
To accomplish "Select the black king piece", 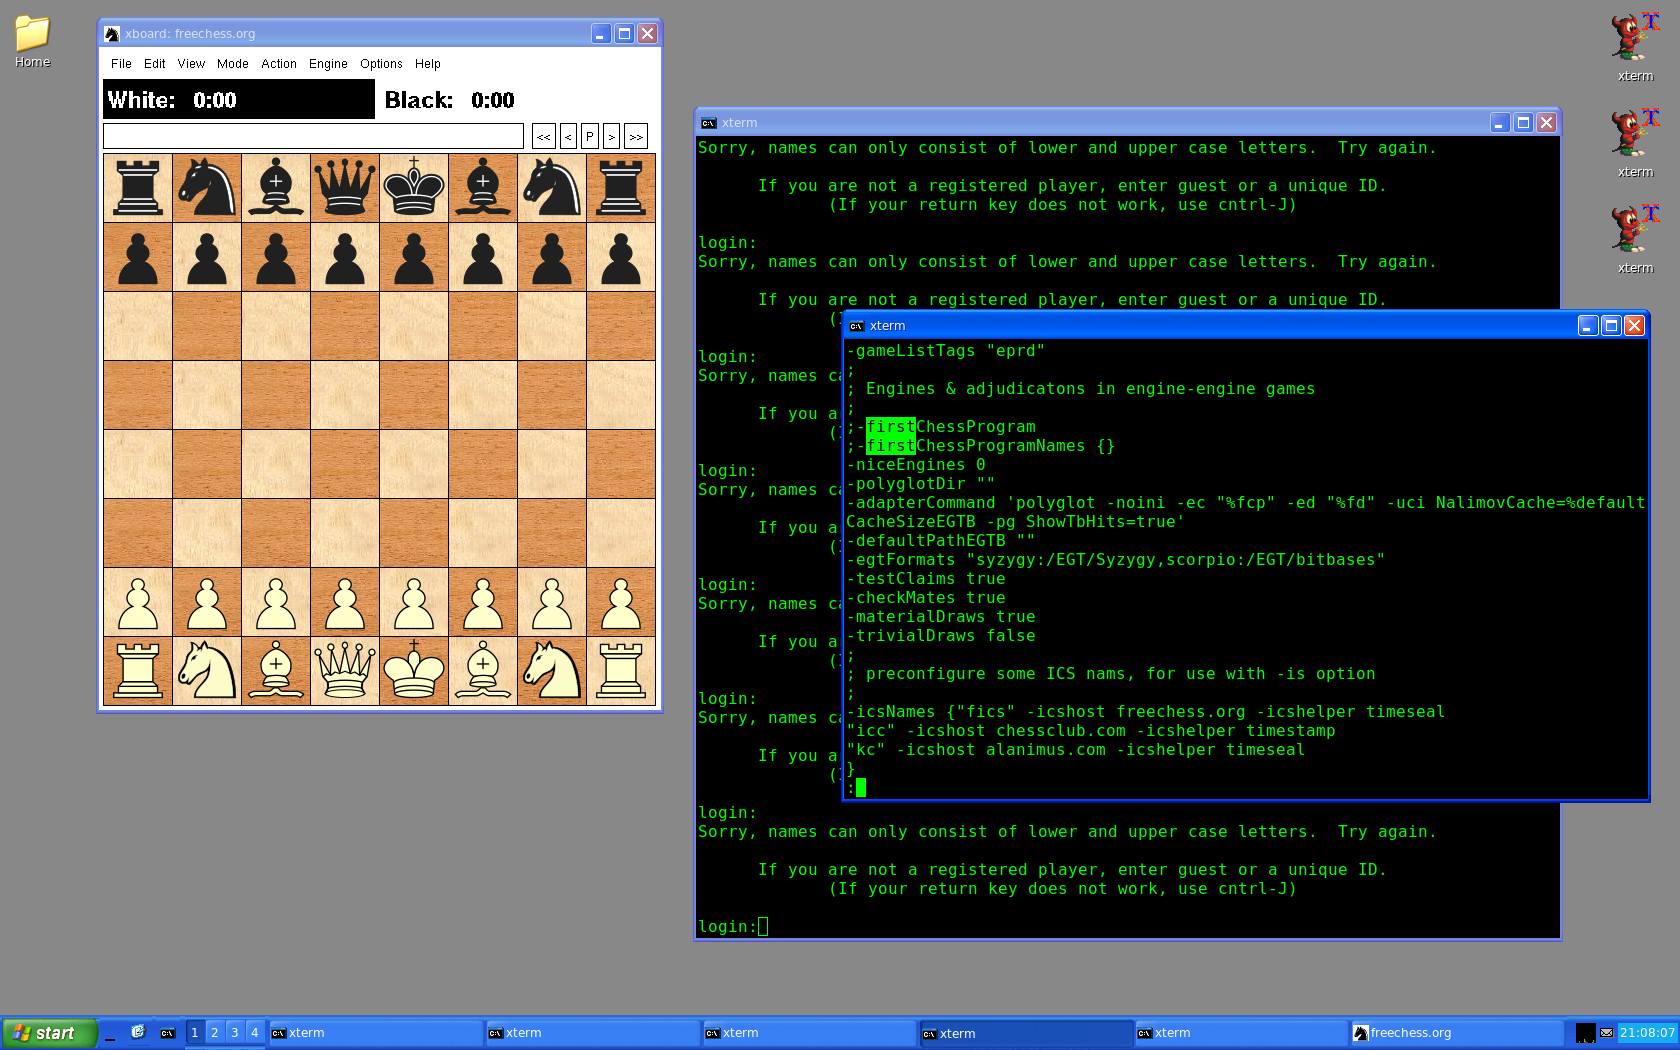I will click(x=414, y=188).
